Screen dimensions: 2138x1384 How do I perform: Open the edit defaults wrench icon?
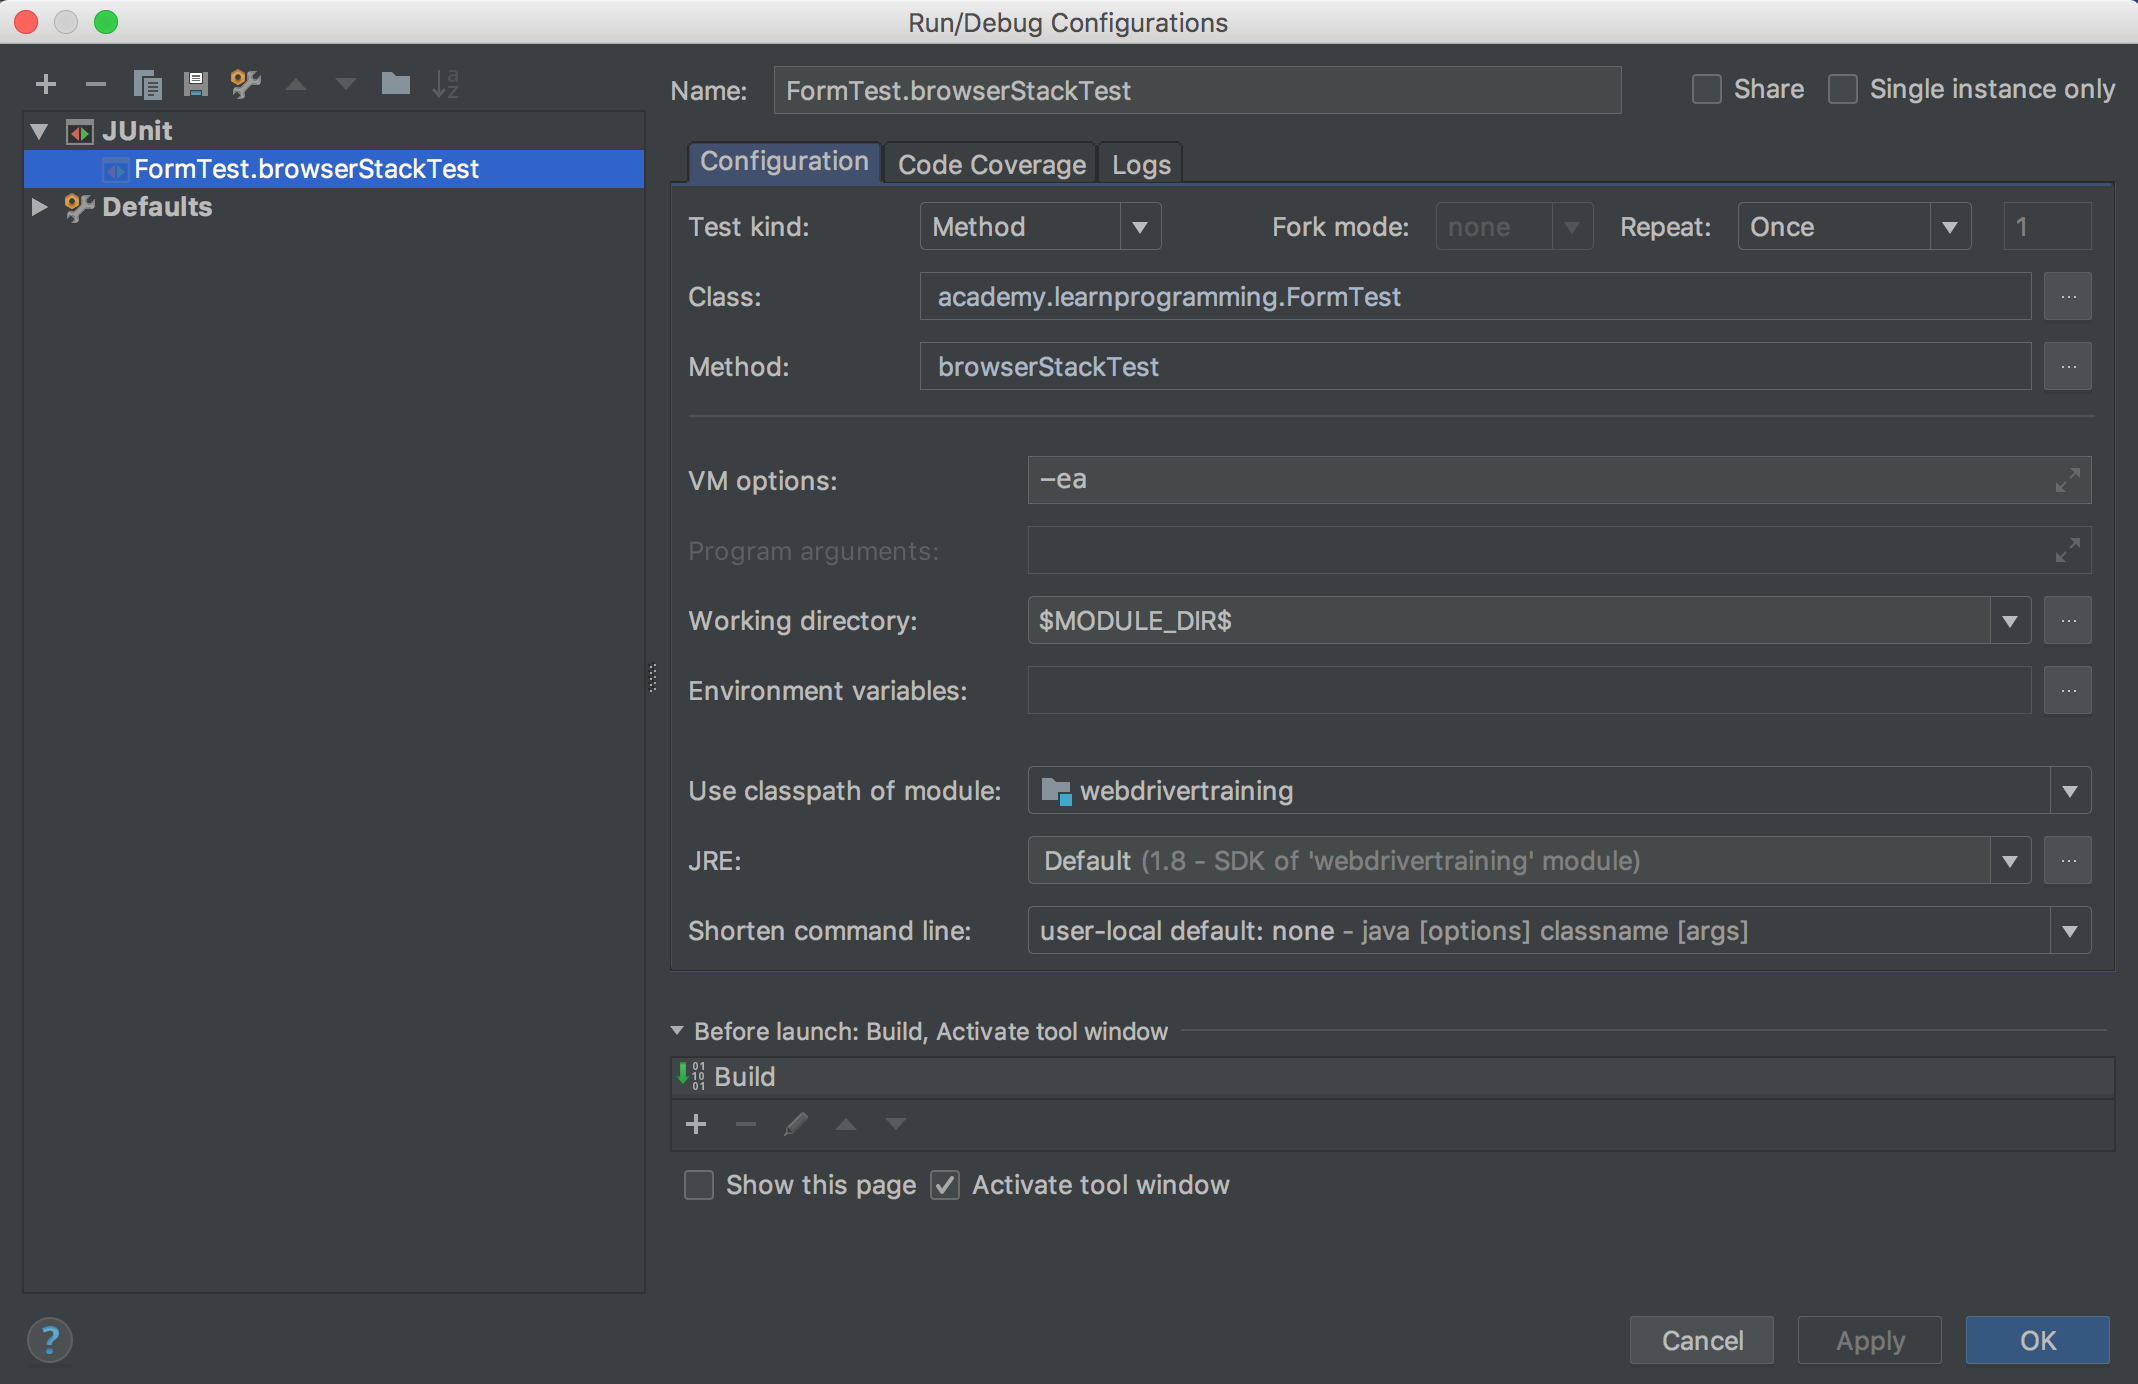245,84
